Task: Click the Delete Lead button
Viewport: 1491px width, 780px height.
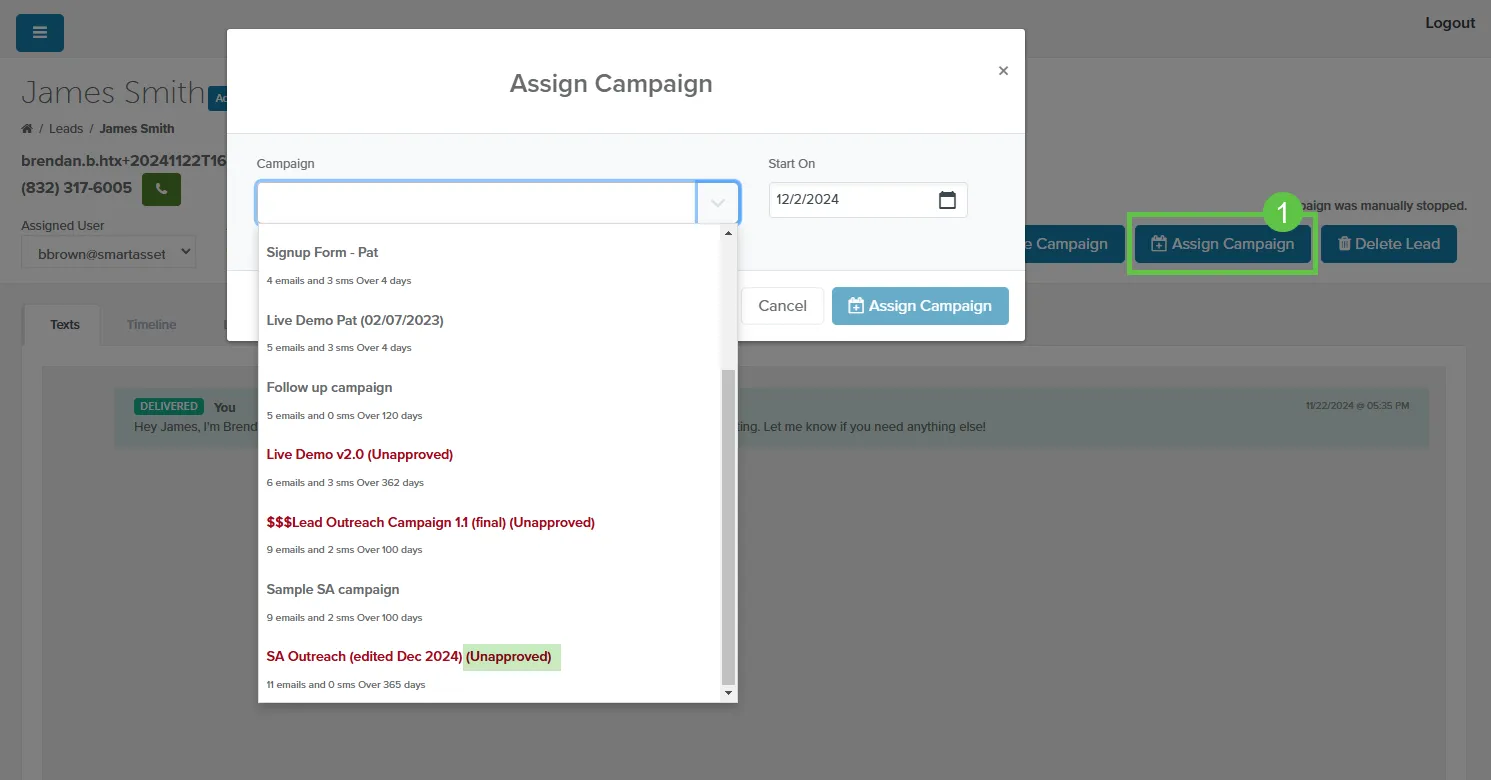Action: point(1388,244)
